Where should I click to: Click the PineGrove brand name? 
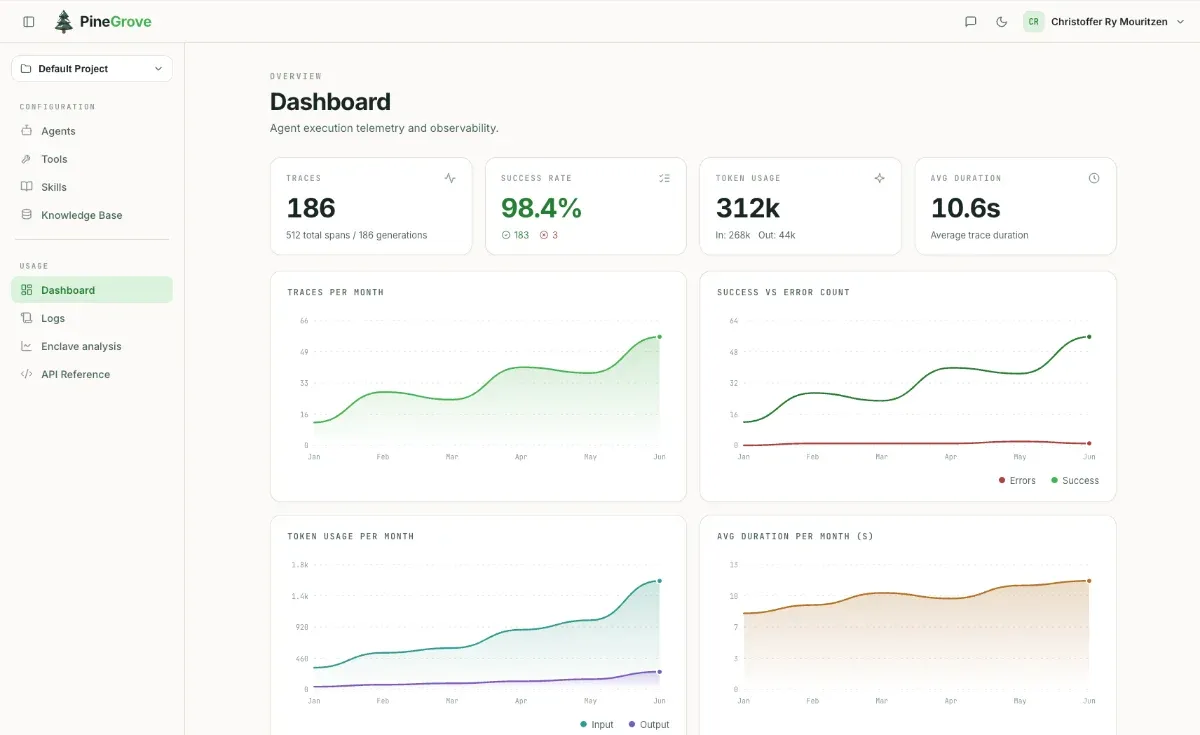point(116,21)
